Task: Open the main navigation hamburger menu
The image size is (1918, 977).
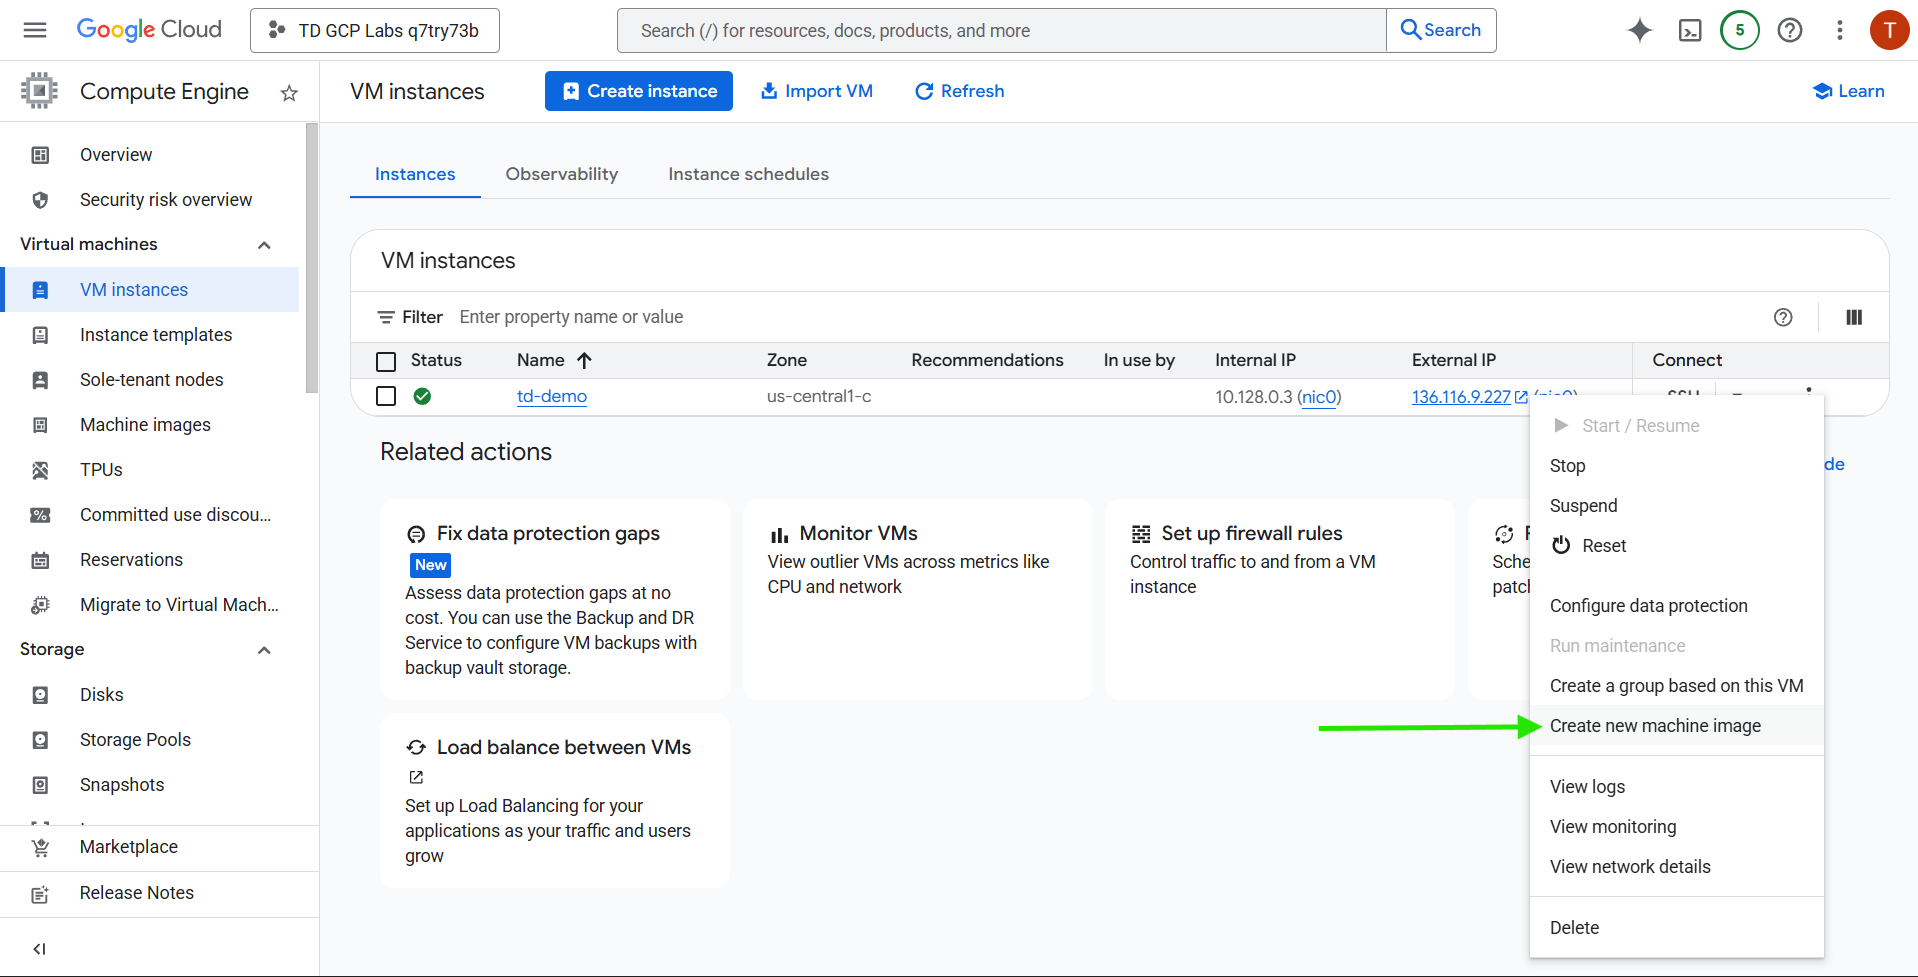Action: click(35, 30)
